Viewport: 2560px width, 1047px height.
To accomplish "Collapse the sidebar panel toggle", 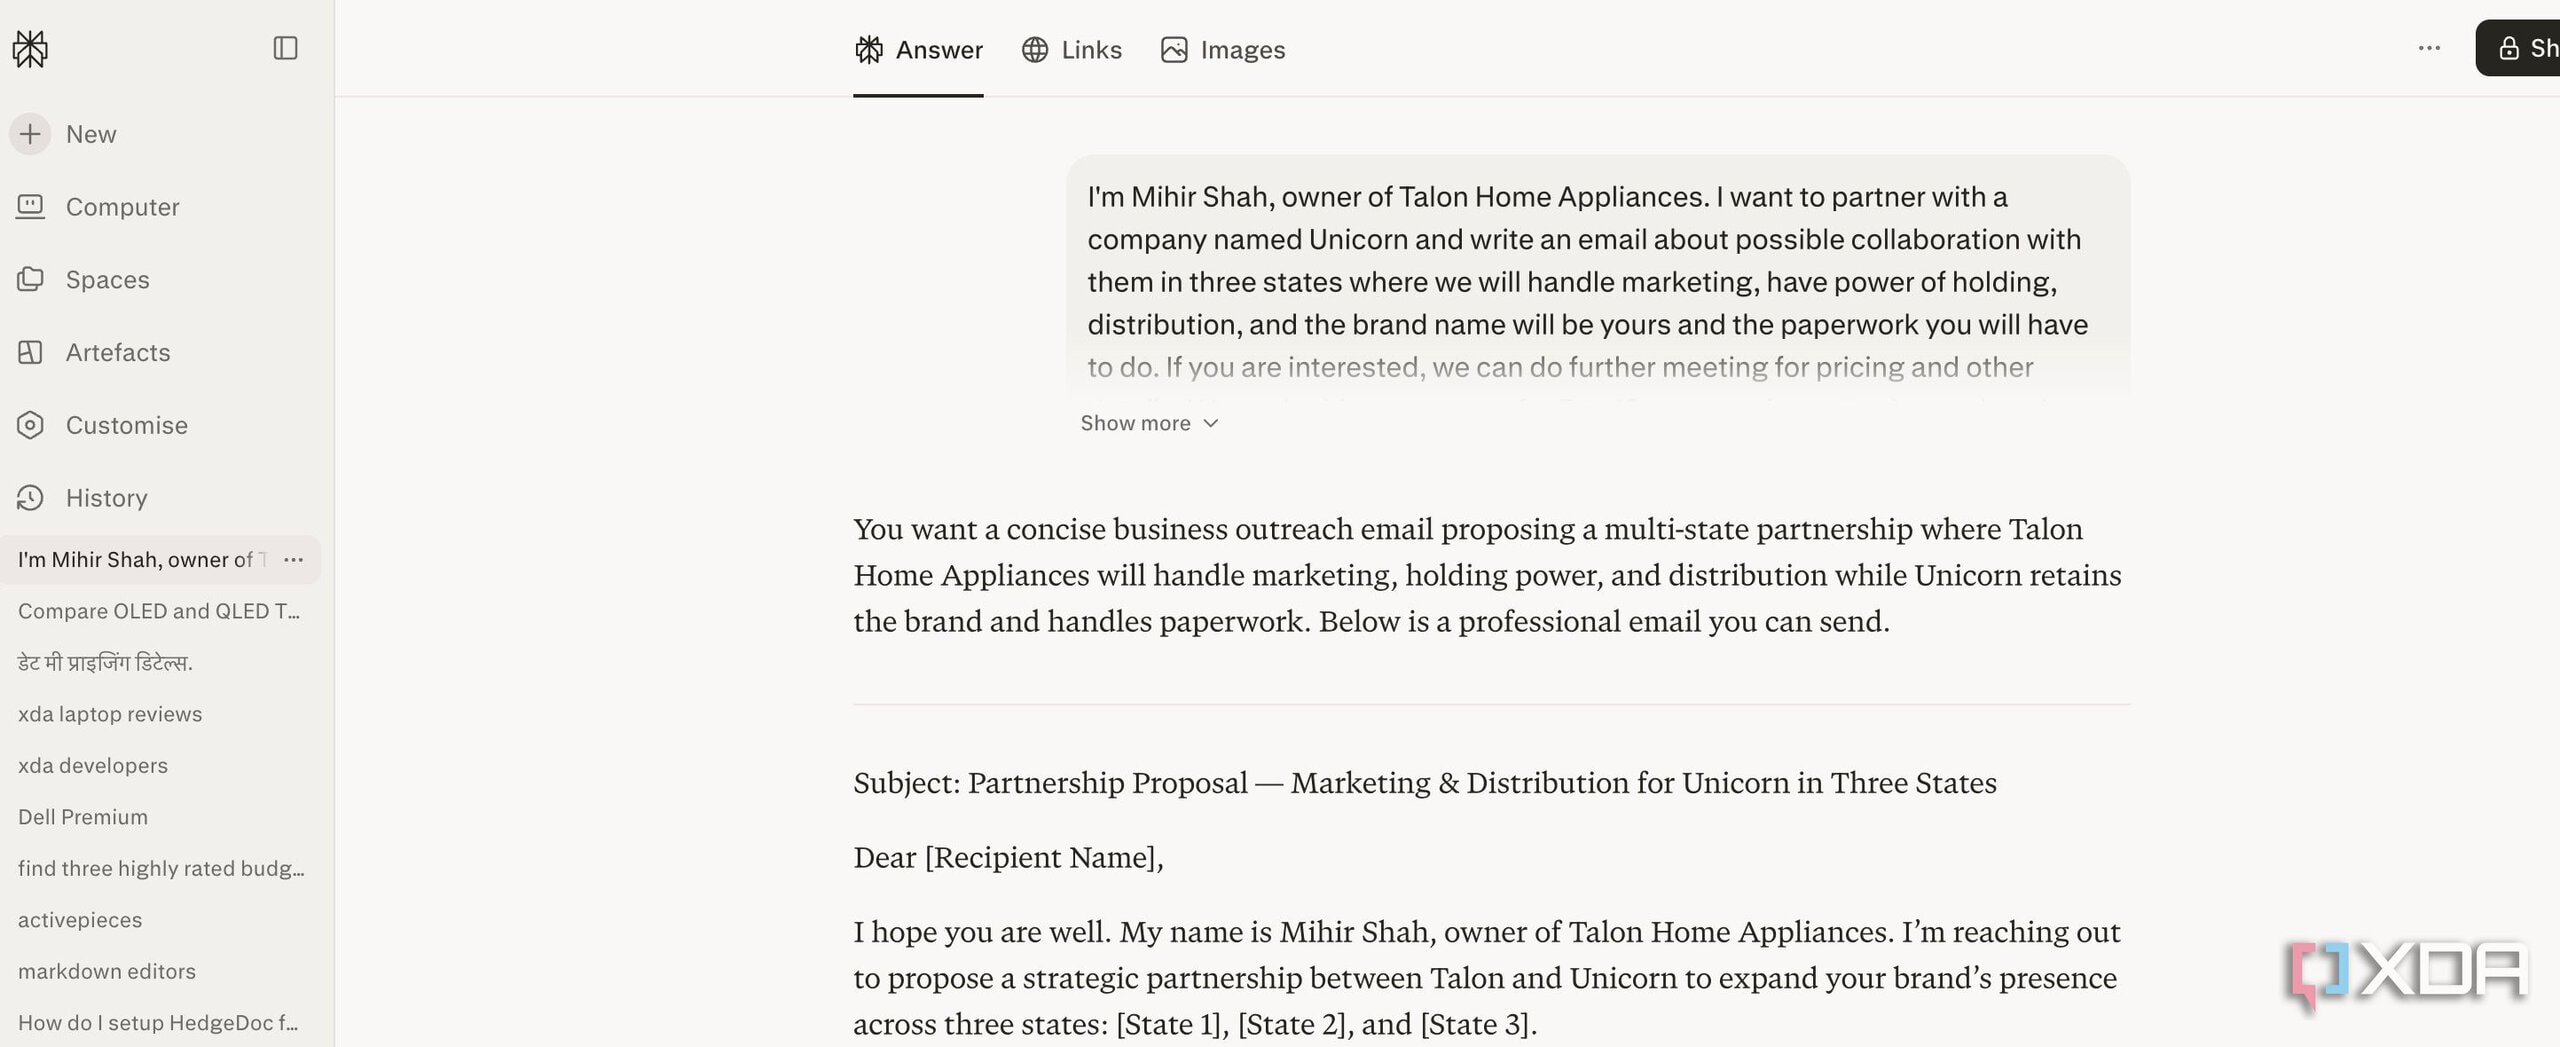I will [x=285, y=48].
